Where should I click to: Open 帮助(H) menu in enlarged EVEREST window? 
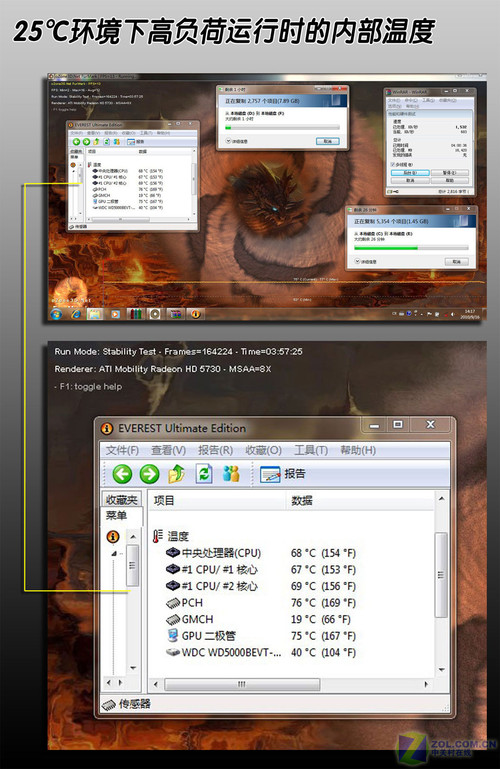358,450
